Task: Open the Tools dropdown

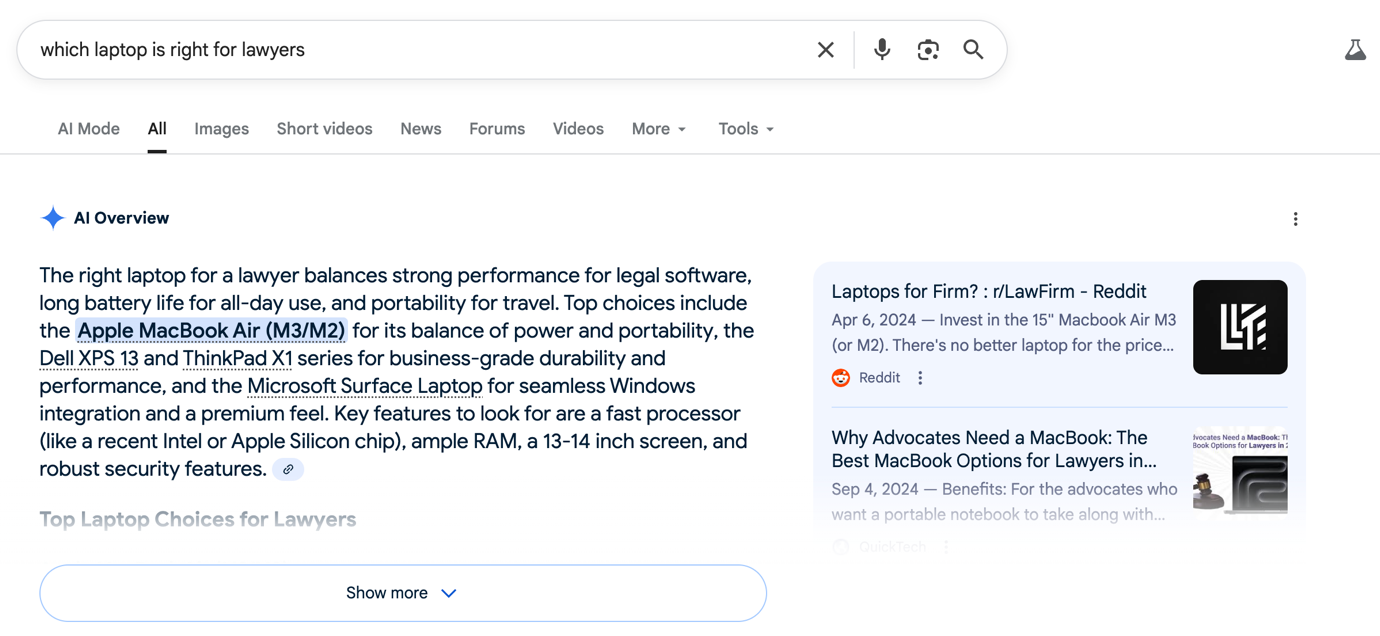Action: coord(745,129)
